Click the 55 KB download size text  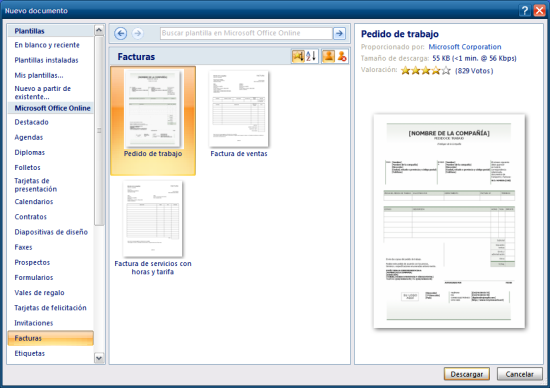point(474,58)
